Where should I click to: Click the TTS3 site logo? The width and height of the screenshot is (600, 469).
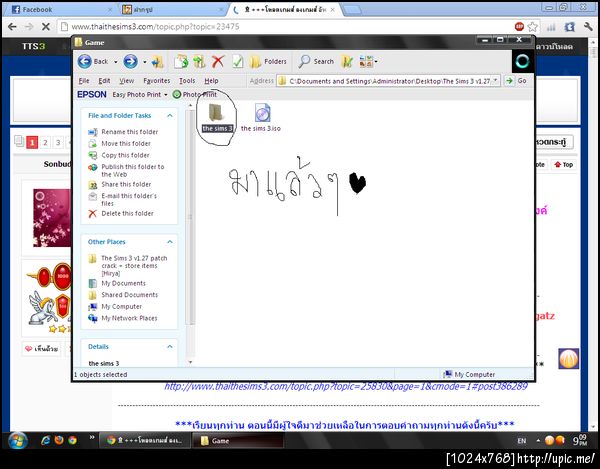(33, 46)
